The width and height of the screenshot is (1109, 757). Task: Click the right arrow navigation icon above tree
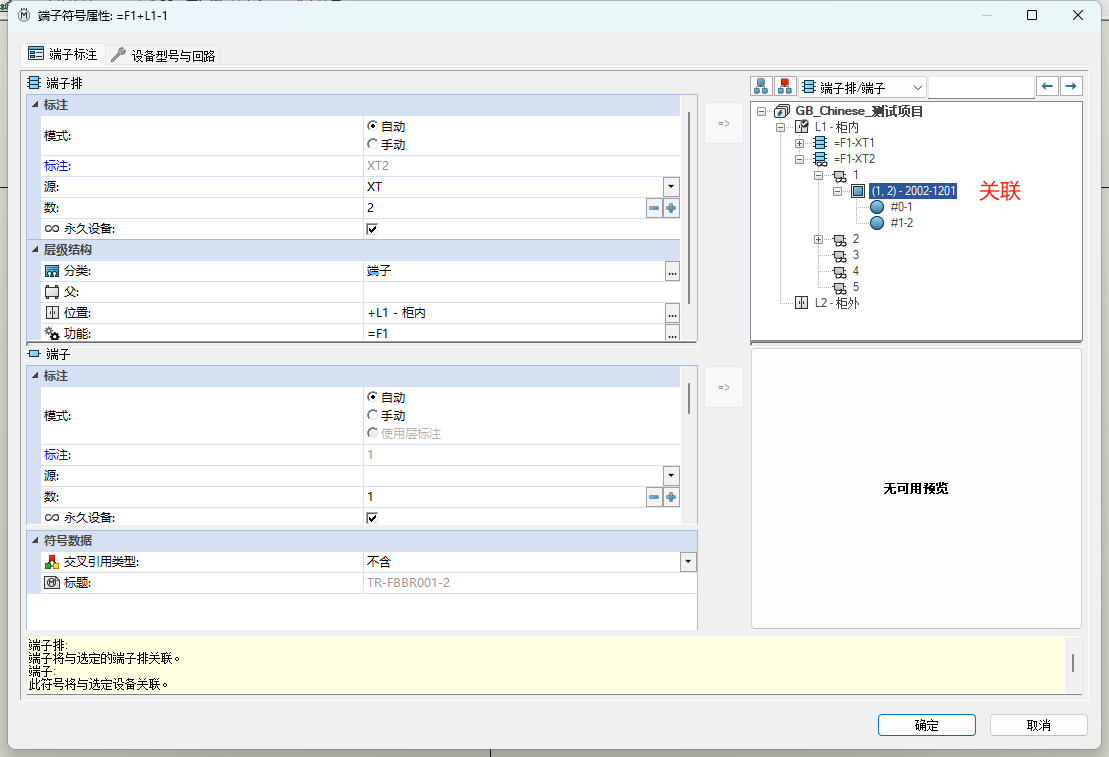tap(1071, 86)
